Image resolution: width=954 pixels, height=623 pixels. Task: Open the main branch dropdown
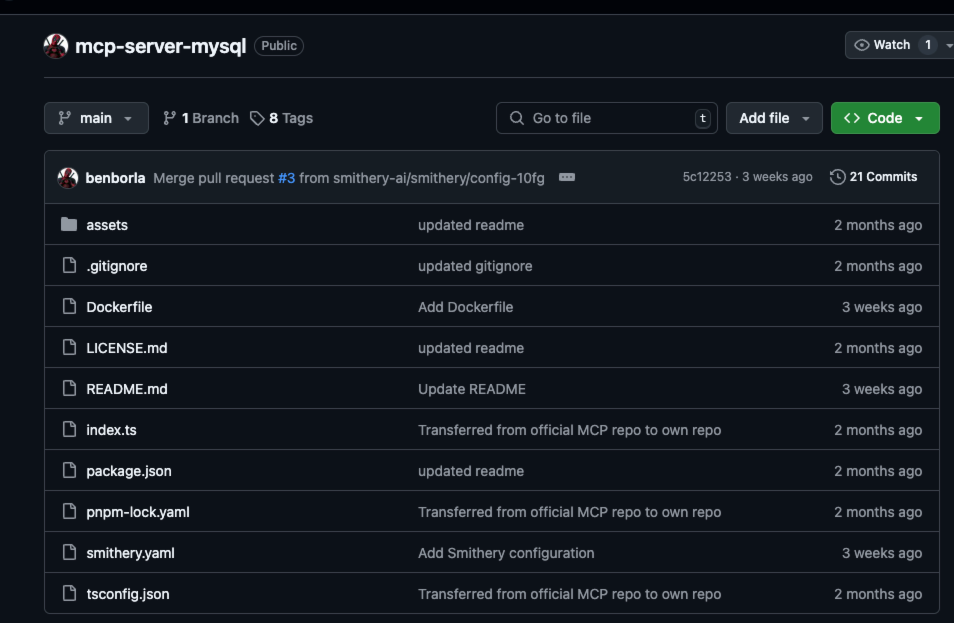click(96, 118)
